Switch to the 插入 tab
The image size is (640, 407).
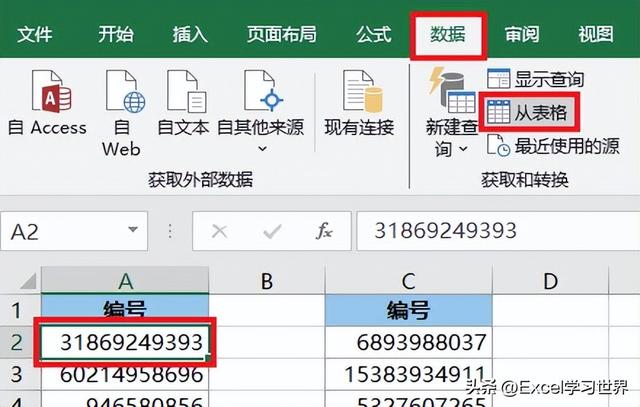coord(190,34)
